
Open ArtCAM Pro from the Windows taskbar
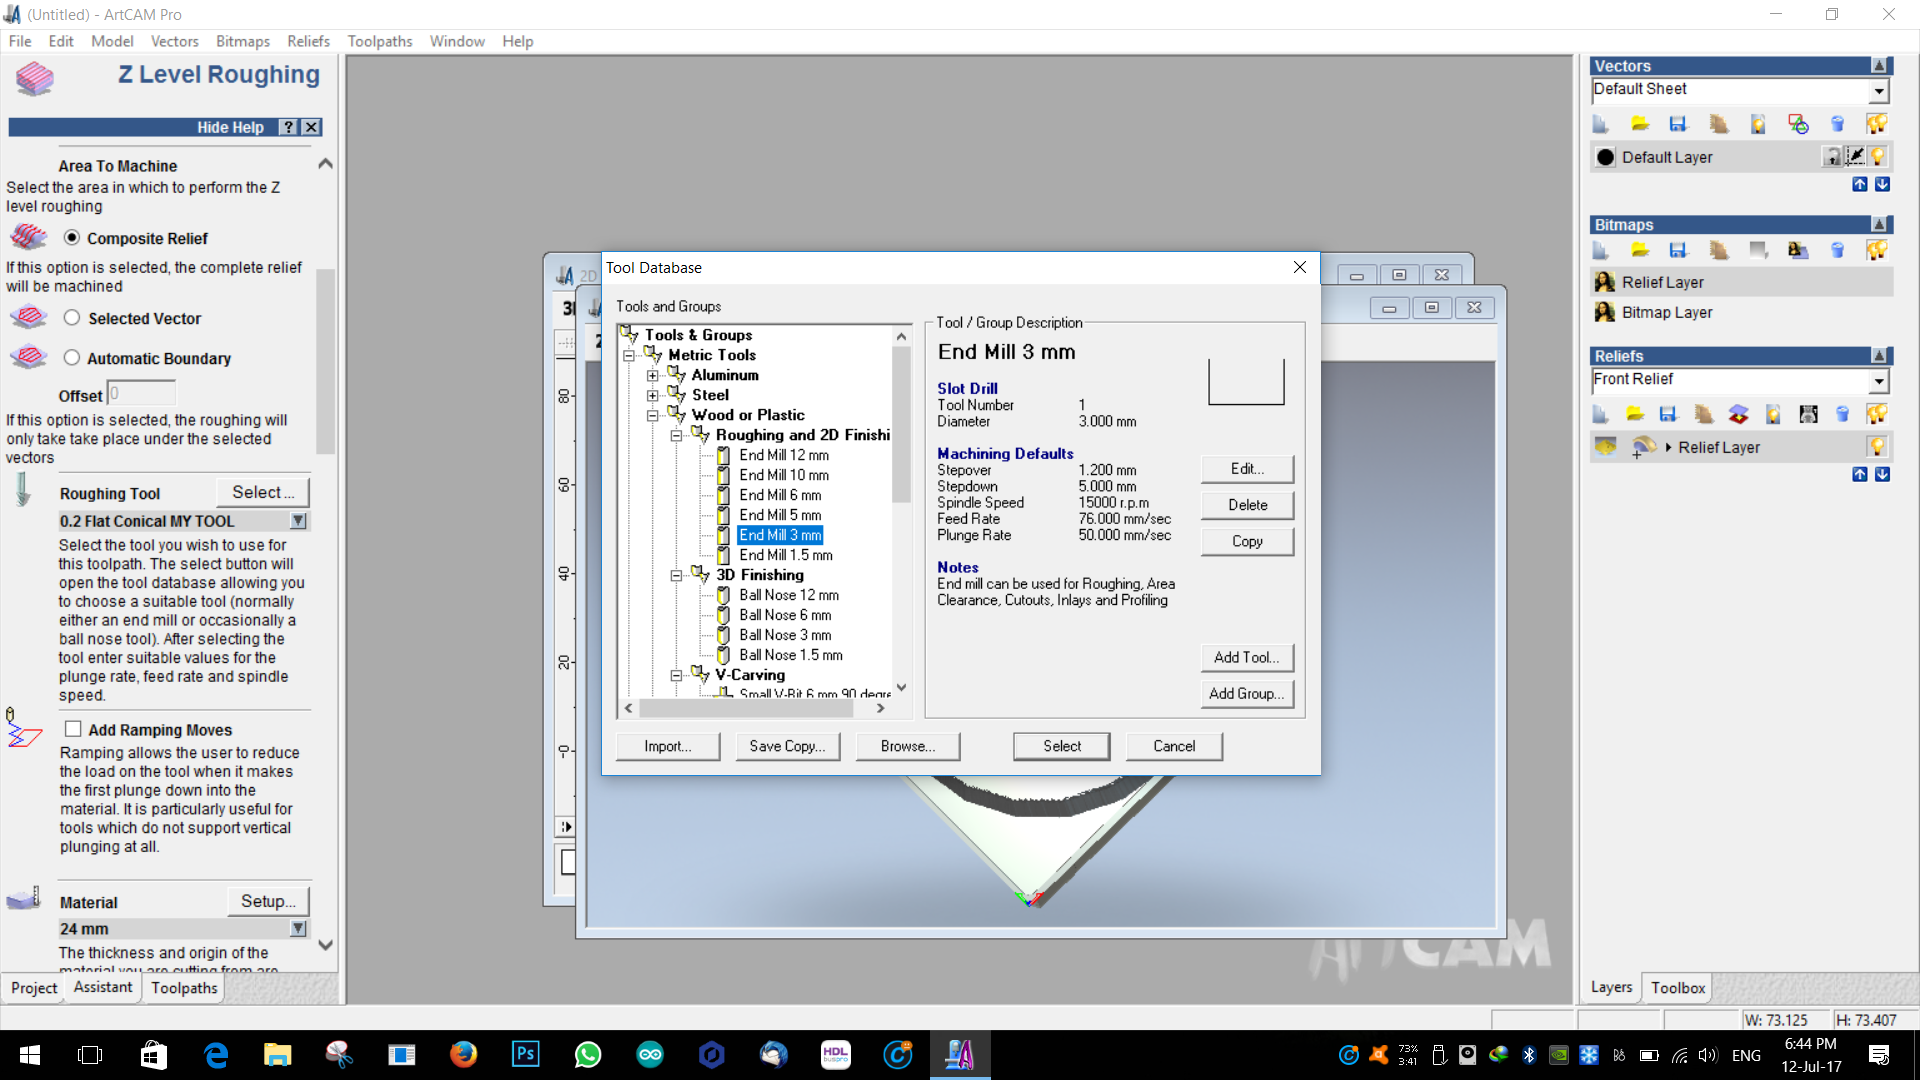coord(959,1054)
